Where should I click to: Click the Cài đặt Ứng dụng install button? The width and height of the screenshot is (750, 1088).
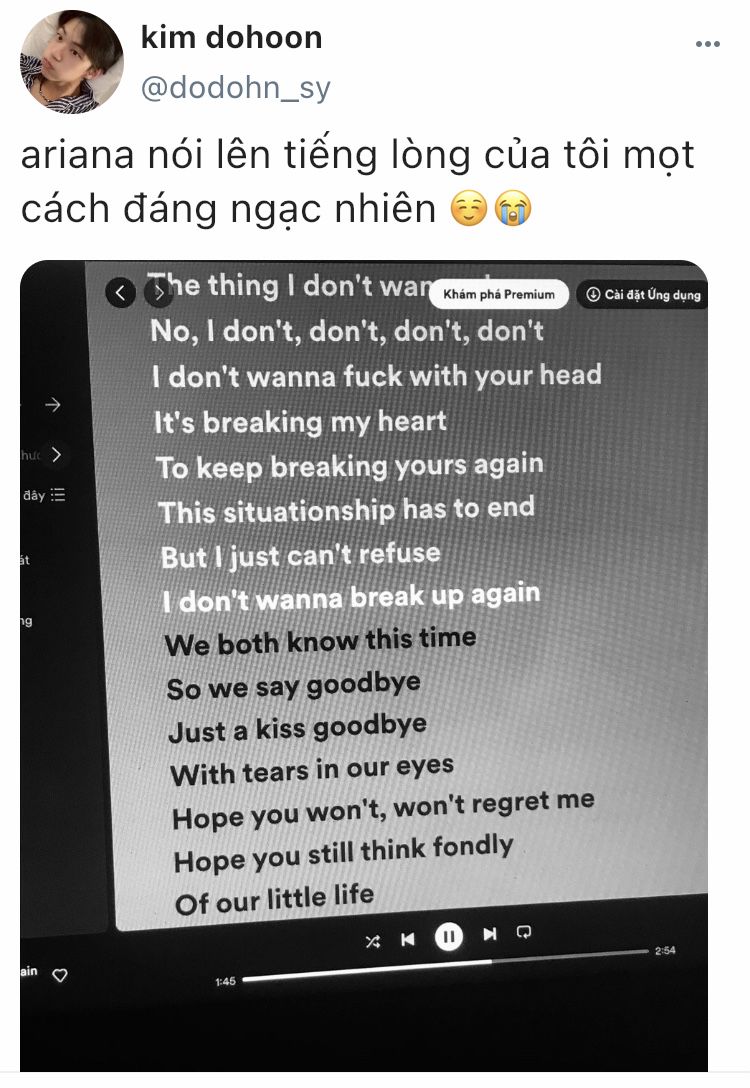[x=643, y=294]
